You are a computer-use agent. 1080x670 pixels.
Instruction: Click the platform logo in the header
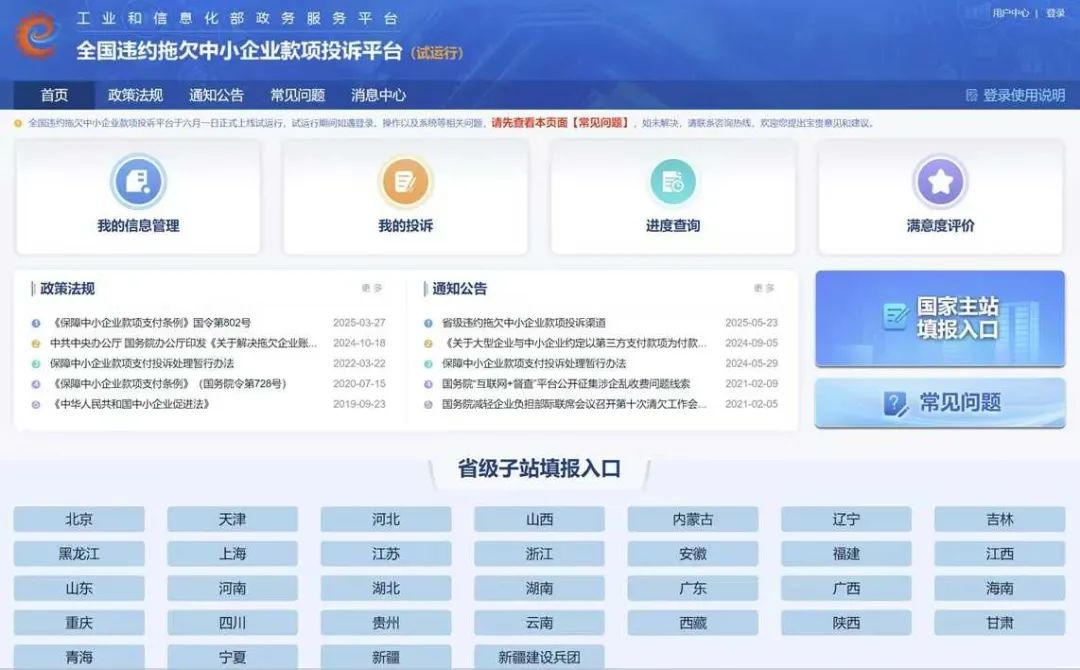tap(38, 35)
